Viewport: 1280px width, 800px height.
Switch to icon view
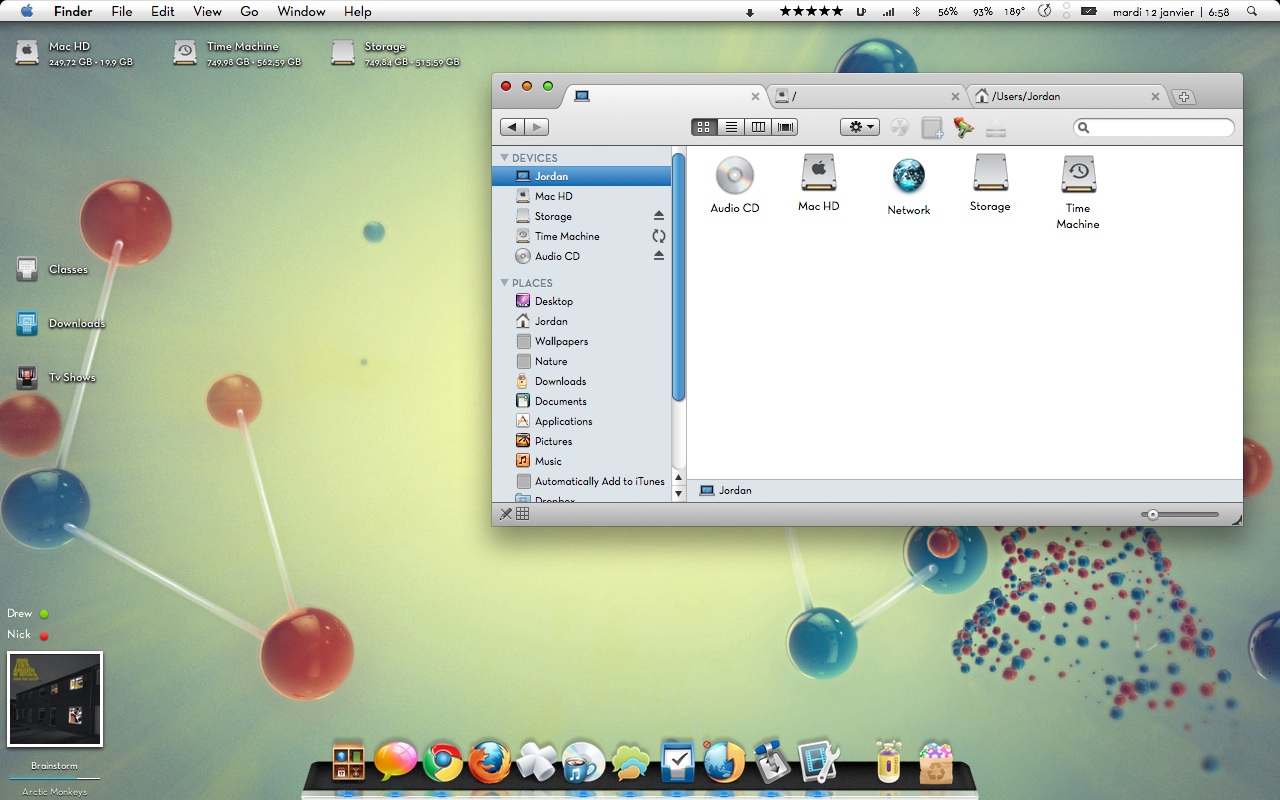704,127
